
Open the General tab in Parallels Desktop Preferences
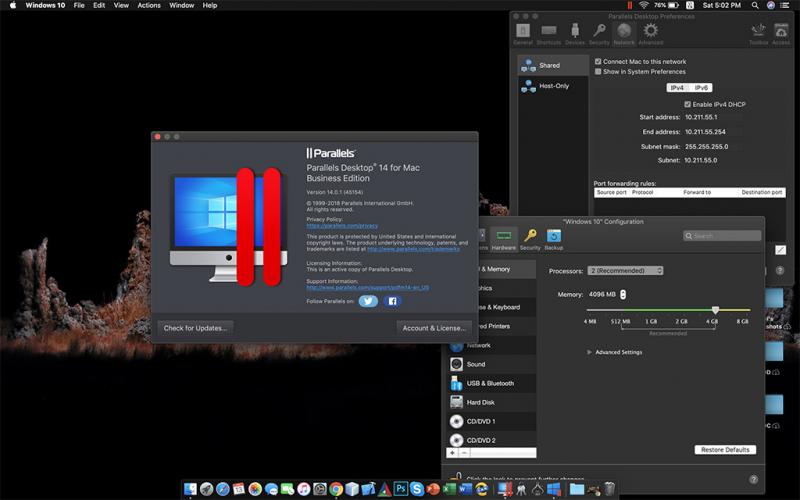523,34
